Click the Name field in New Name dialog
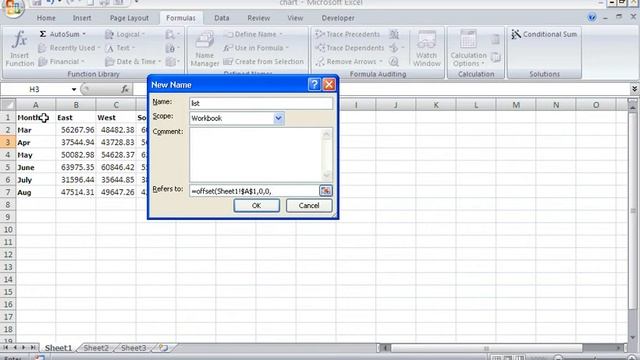This screenshot has width=640, height=360. pyautogui.click(x=261, y=103)
